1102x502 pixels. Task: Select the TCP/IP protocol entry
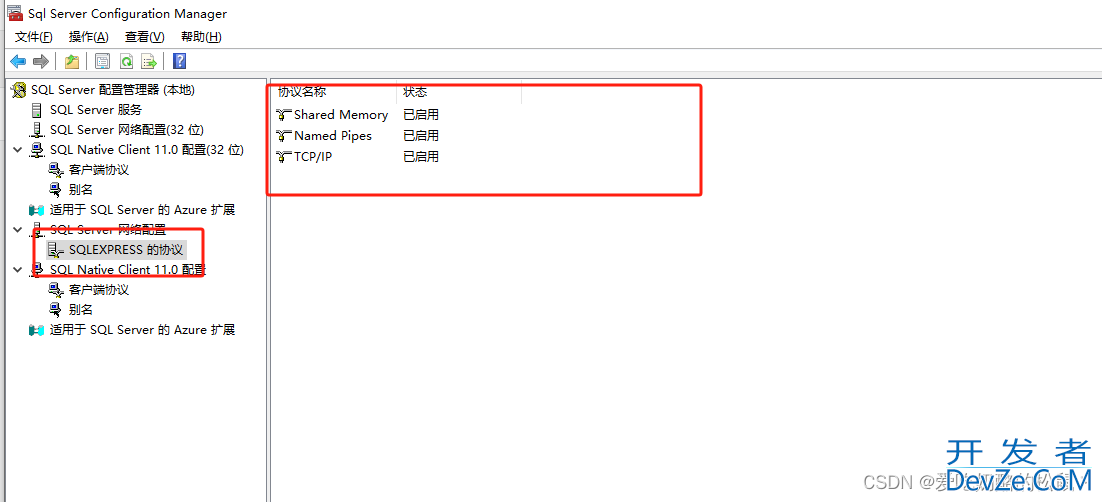click(x=312, y=157)
